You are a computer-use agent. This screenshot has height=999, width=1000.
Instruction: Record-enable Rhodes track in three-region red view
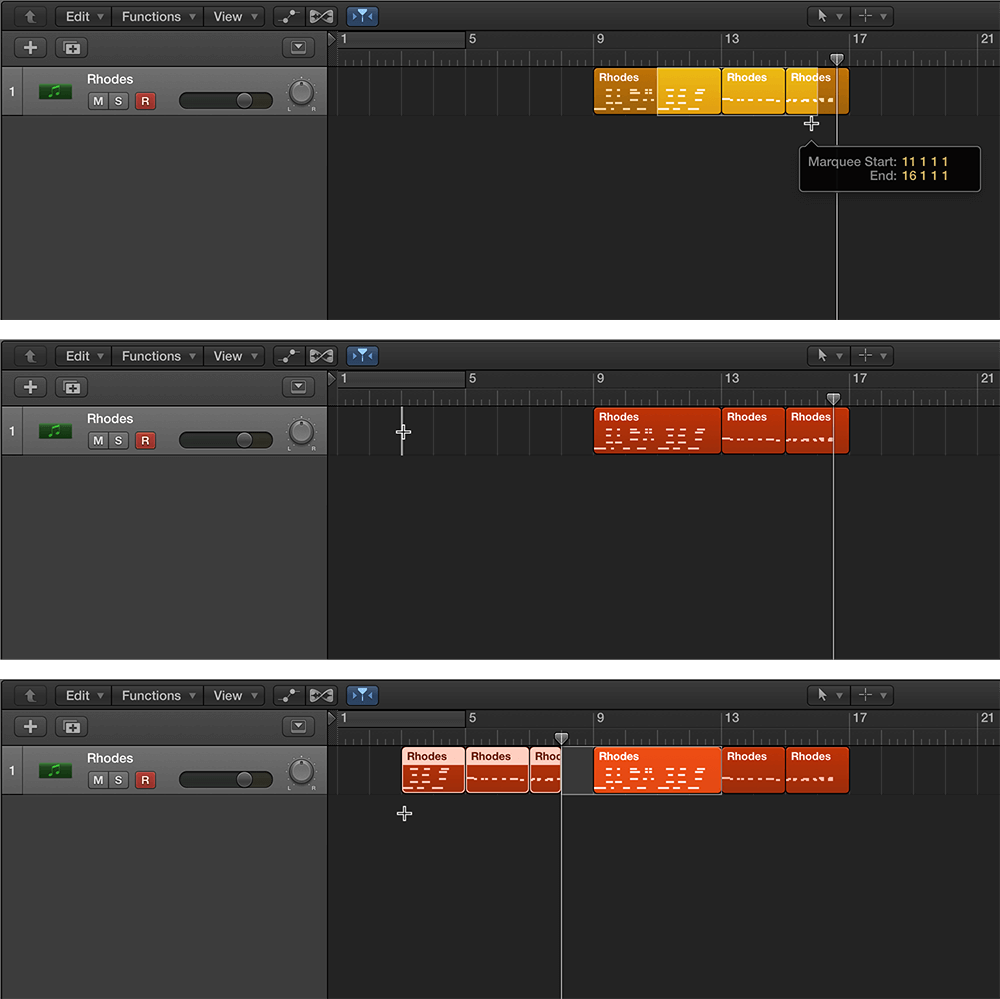[145, 440]
